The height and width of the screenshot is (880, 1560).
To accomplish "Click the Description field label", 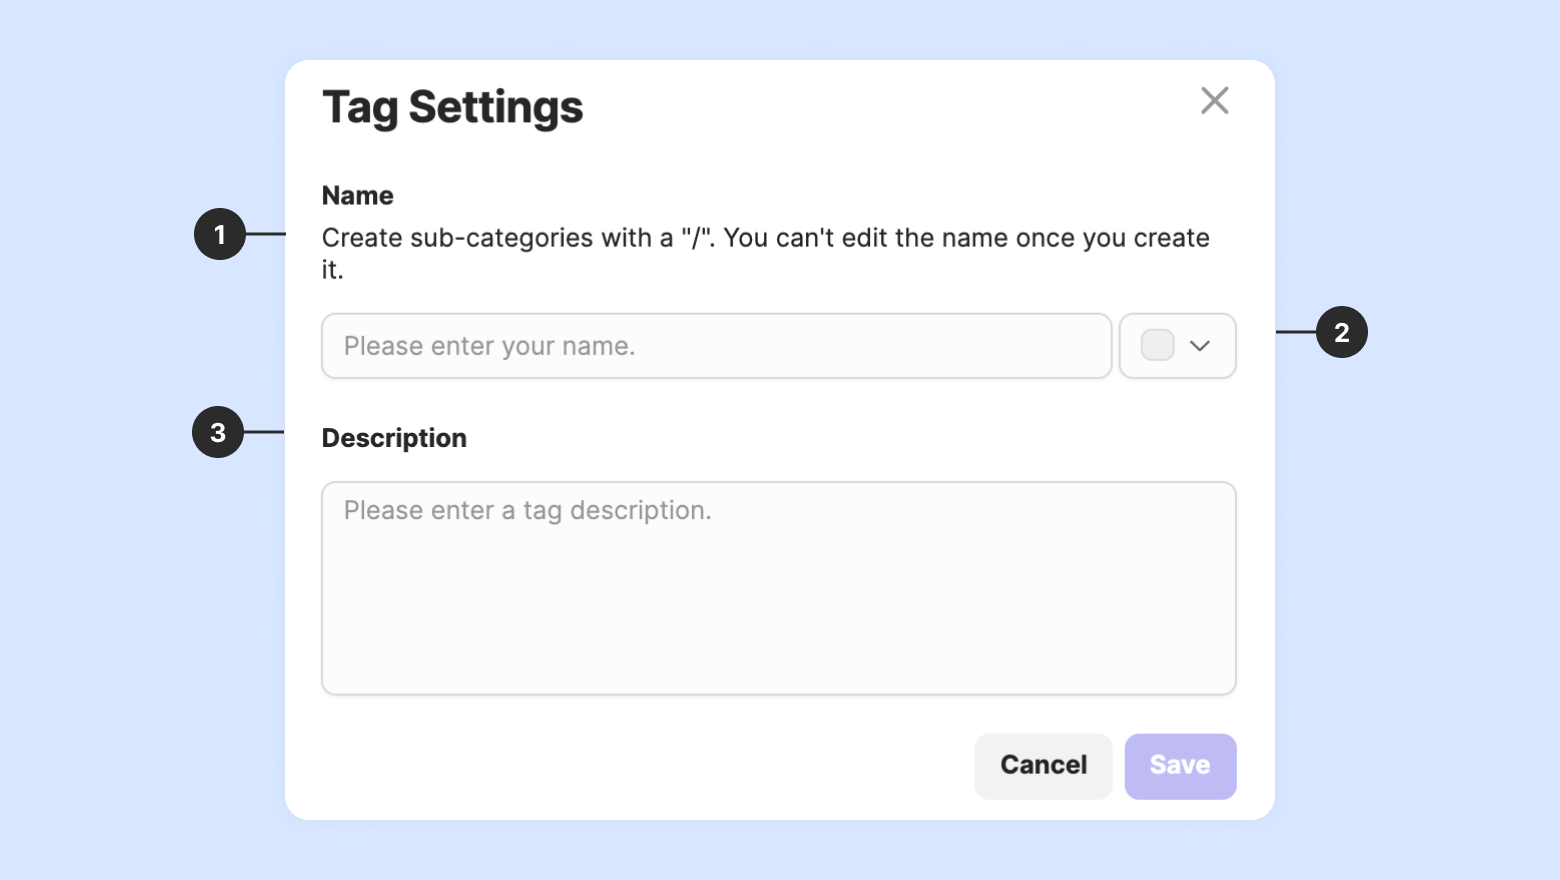I will [x=394, y=438].
